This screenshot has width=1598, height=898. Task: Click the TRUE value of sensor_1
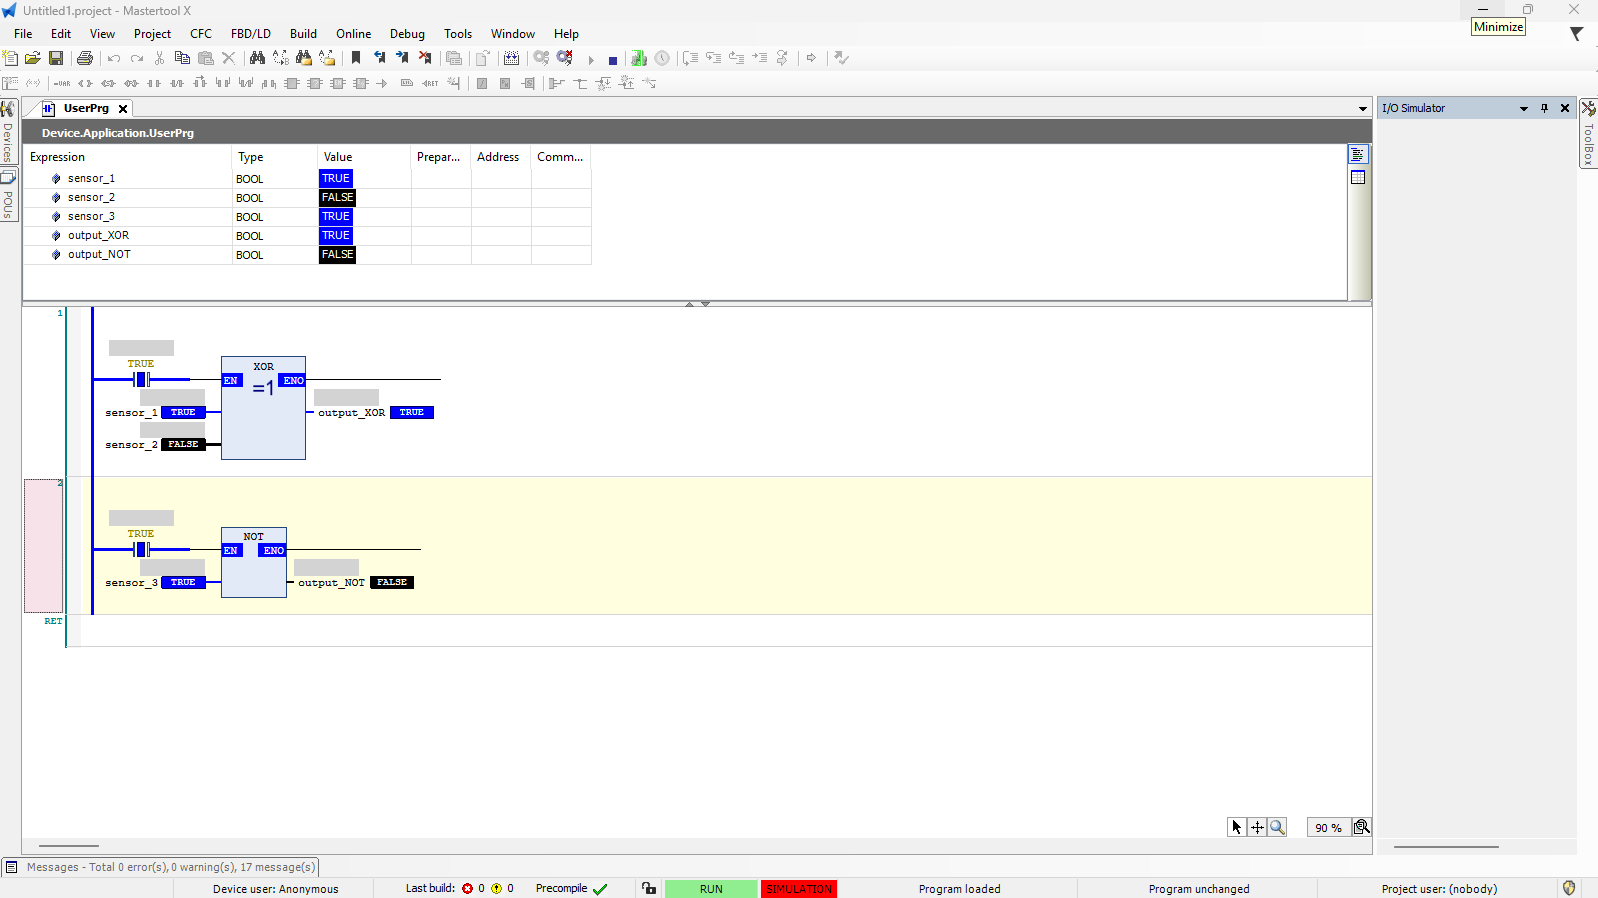coord(336,178)
